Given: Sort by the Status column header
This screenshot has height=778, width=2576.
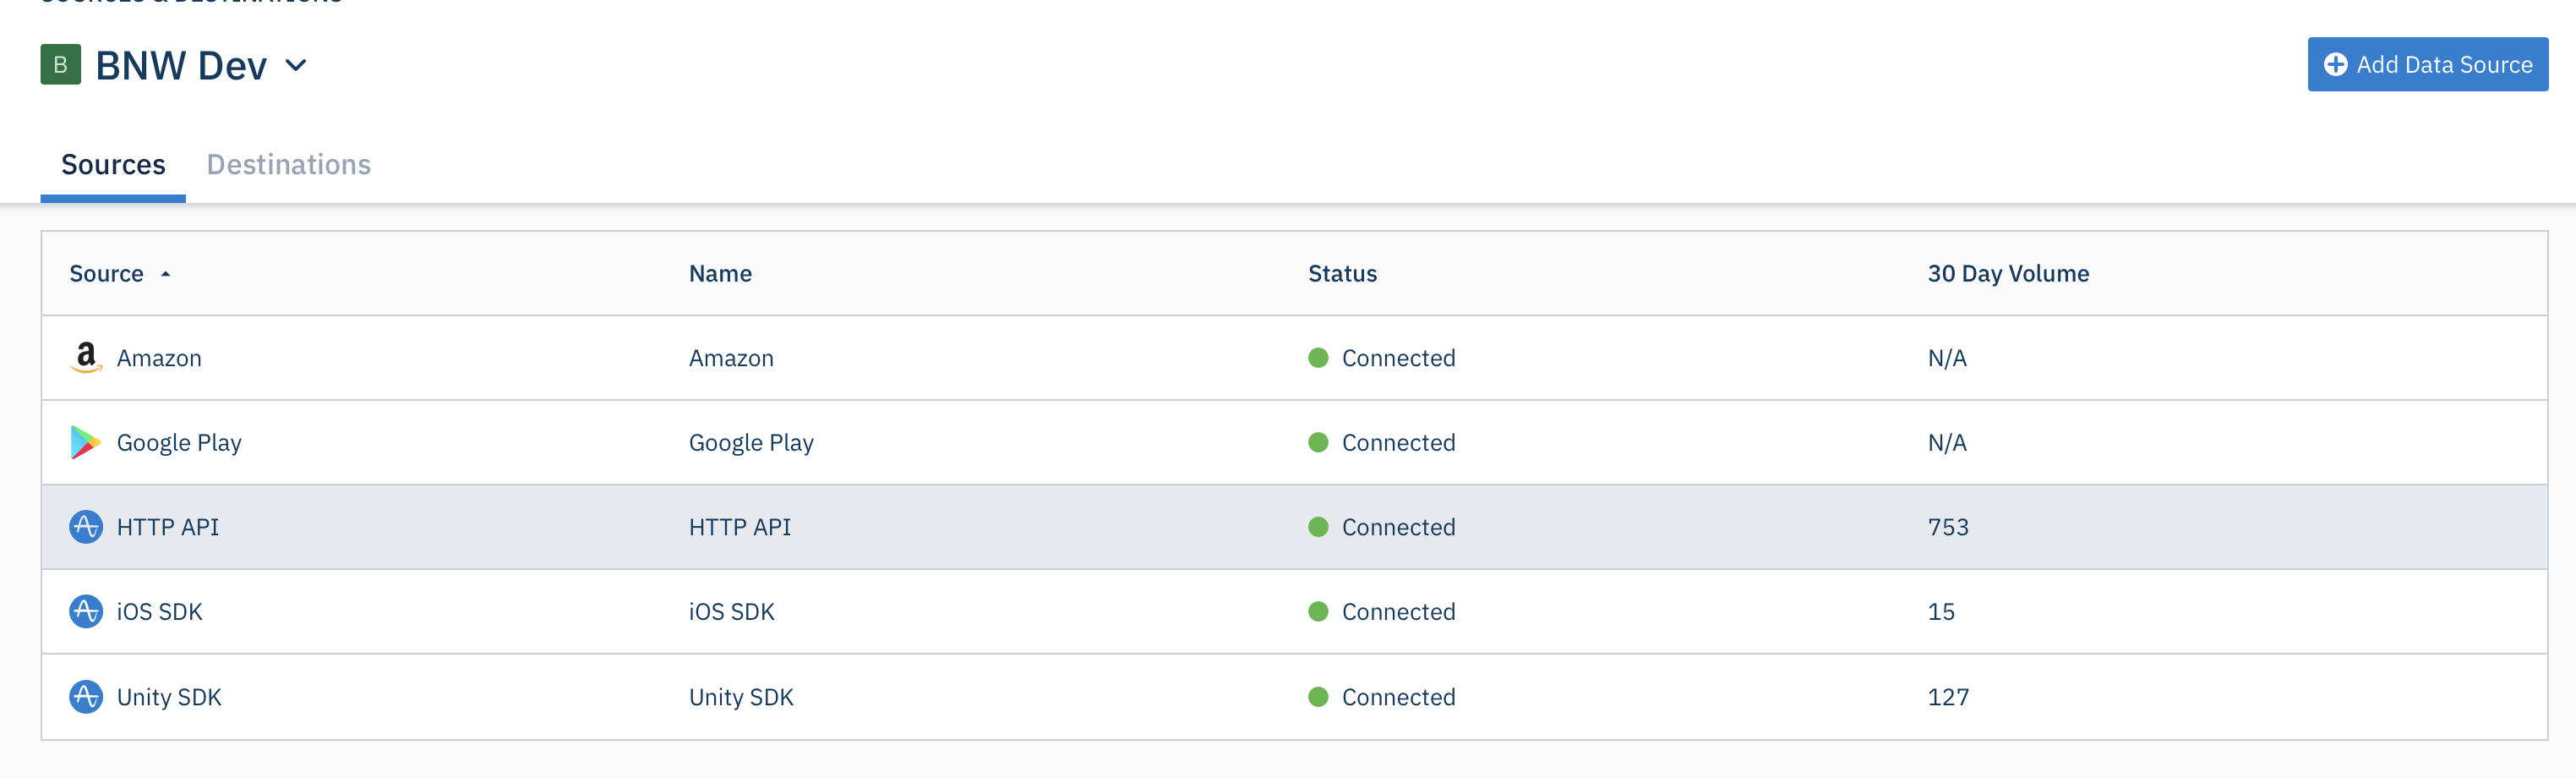Looking at the screenshot, I should (1342, 274).
